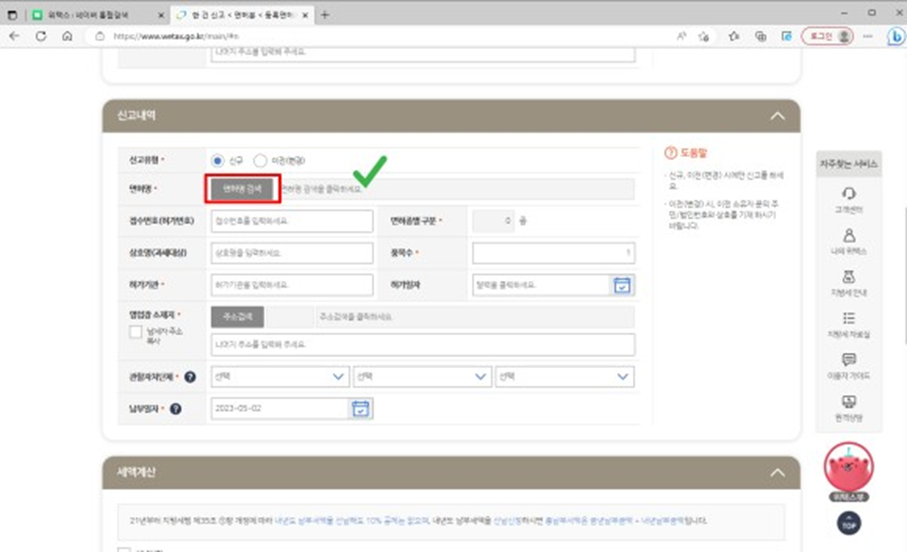Click the TOP scroll-to-top button
The image size is (907, 552).
click(x=848, y=523)
